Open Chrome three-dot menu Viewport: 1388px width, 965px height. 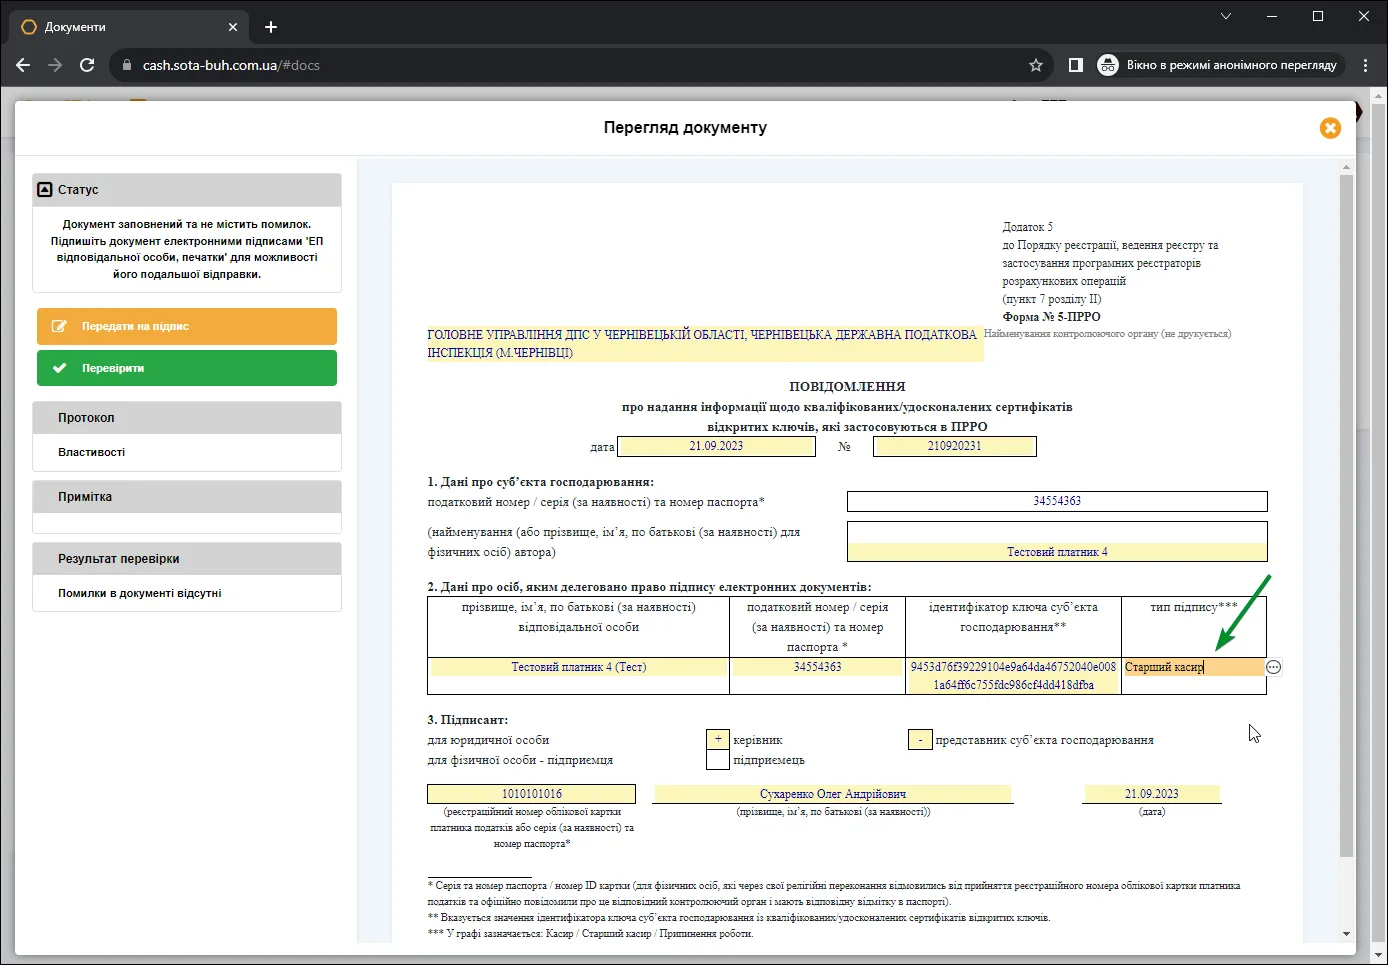pos(1365,65)
